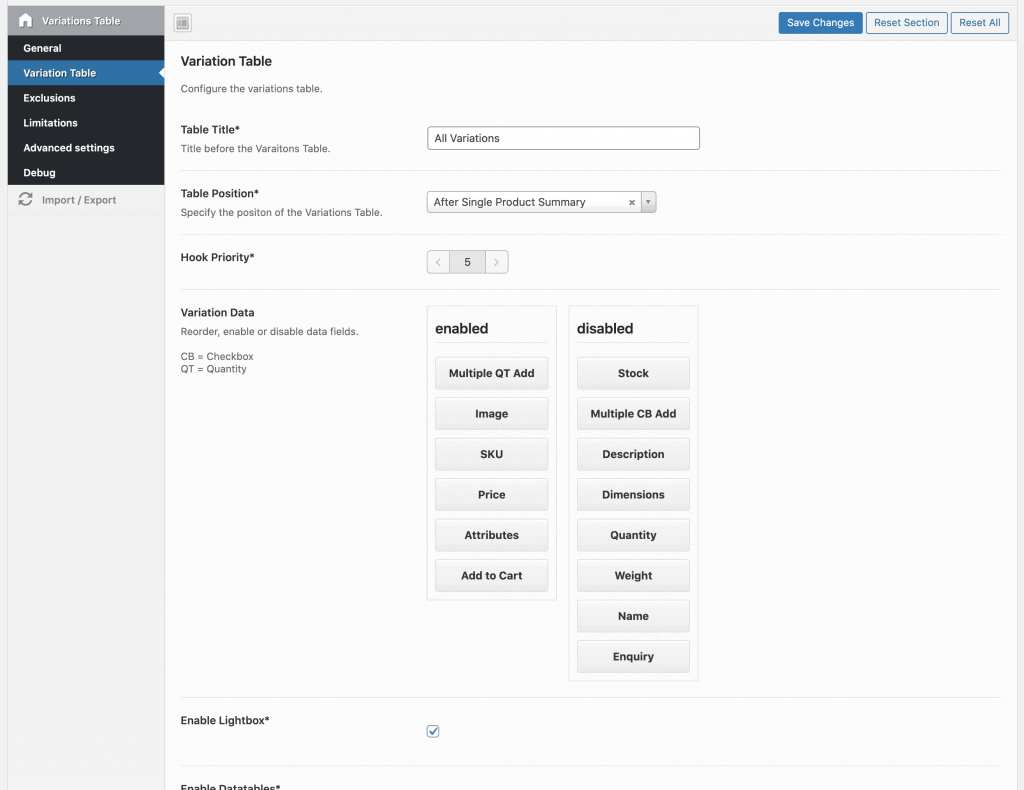Clear the Table Position selection with the x icon
This screenshot has height=790, width=1024.
coord(631,202)
